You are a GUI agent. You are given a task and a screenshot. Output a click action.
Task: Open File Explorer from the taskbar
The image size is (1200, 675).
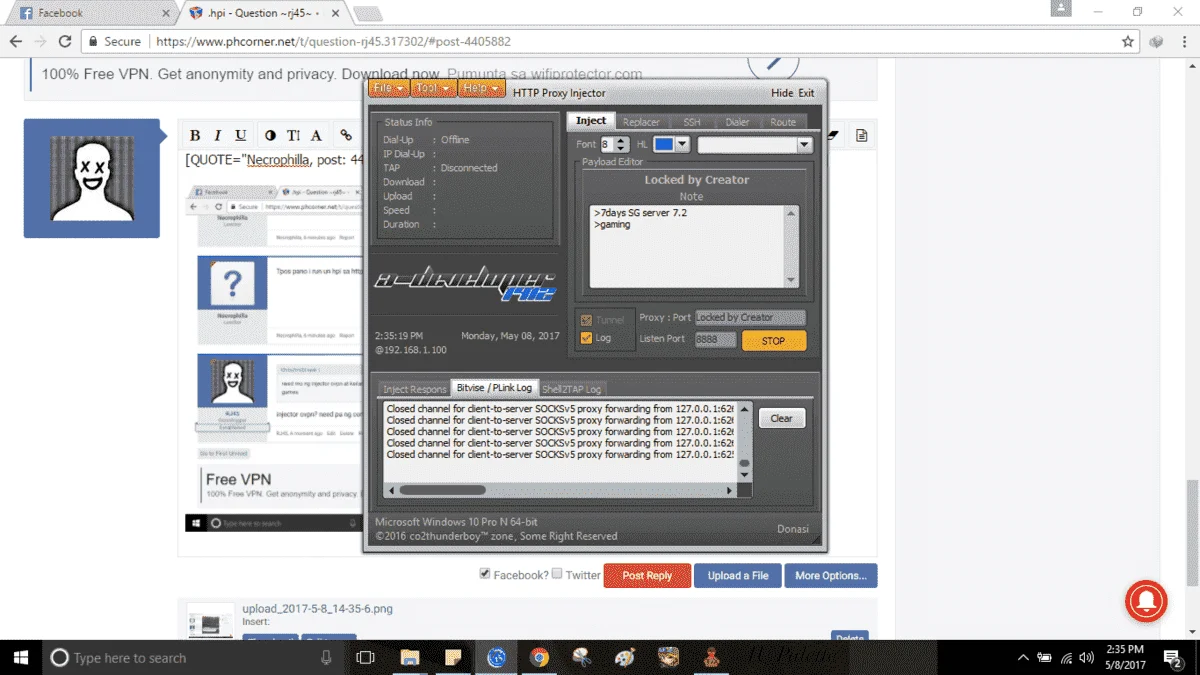pyautogui.click(x=409, y=657)
